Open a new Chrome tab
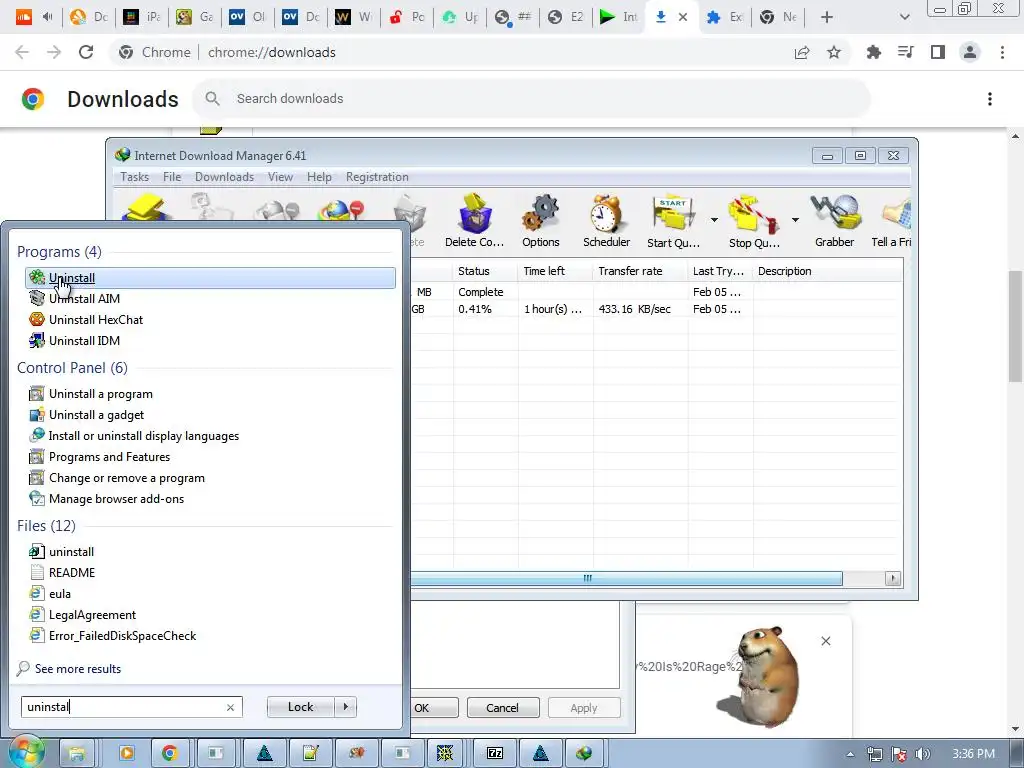This screenshot has height=768, width=1024. [x=826, y=17]
